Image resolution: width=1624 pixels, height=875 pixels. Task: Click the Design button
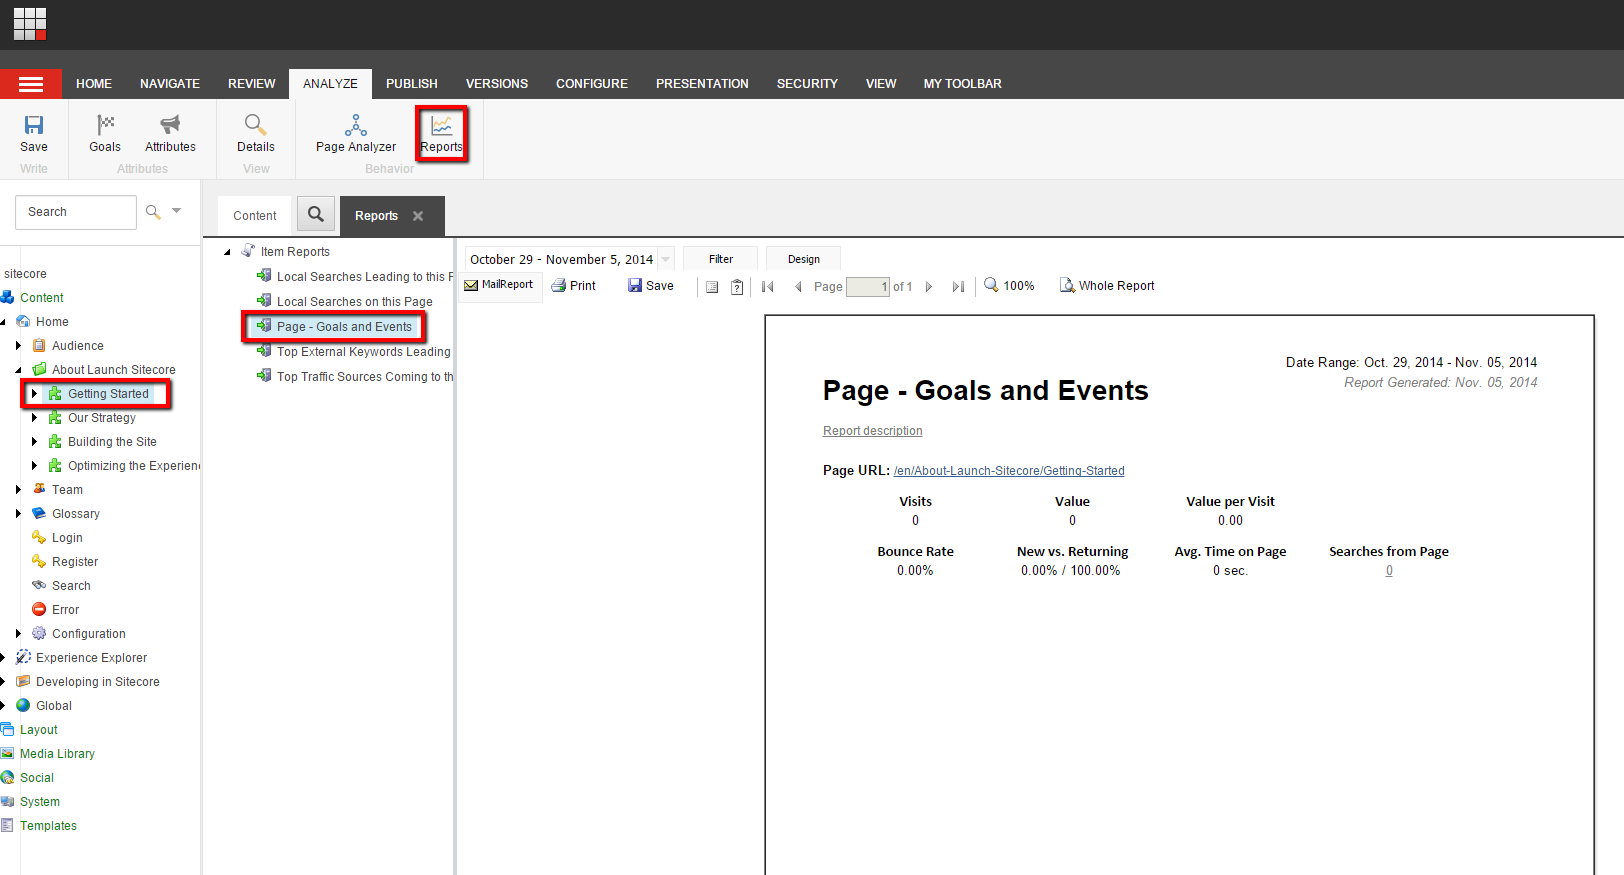tap(804, 259)
